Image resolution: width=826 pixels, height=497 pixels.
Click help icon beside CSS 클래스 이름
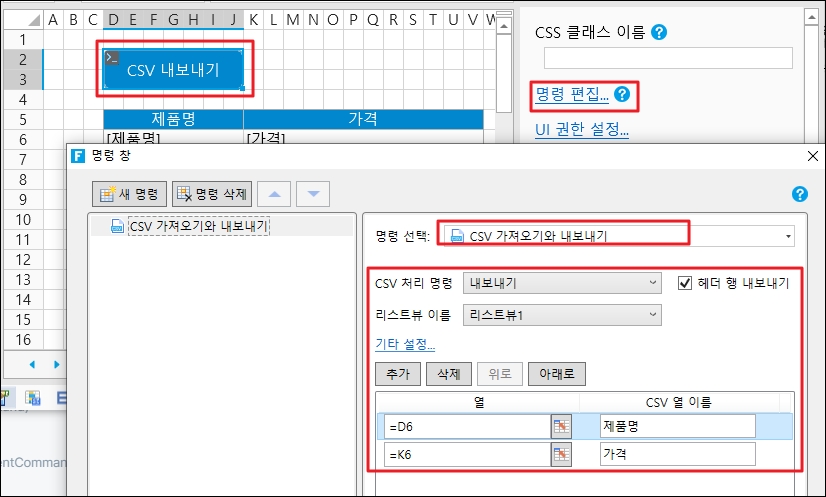pyautogui.click(x=659, y=32)
